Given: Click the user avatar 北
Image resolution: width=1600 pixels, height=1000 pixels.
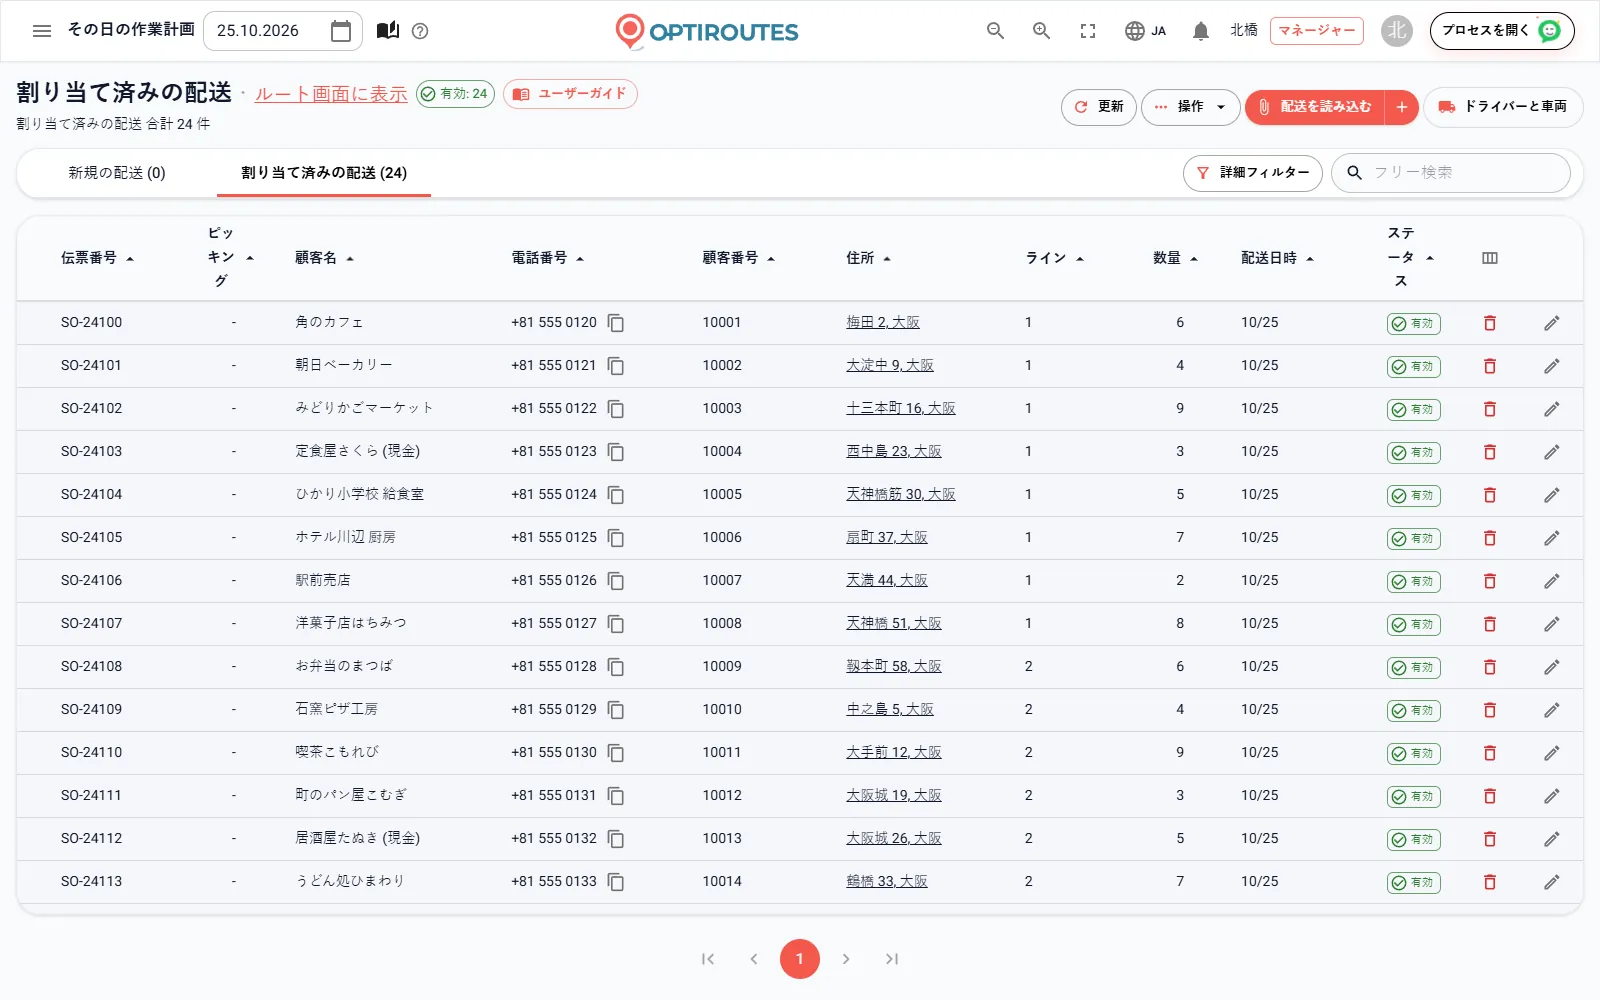Looking at the screenshot, I should (x=1397, y=31).
